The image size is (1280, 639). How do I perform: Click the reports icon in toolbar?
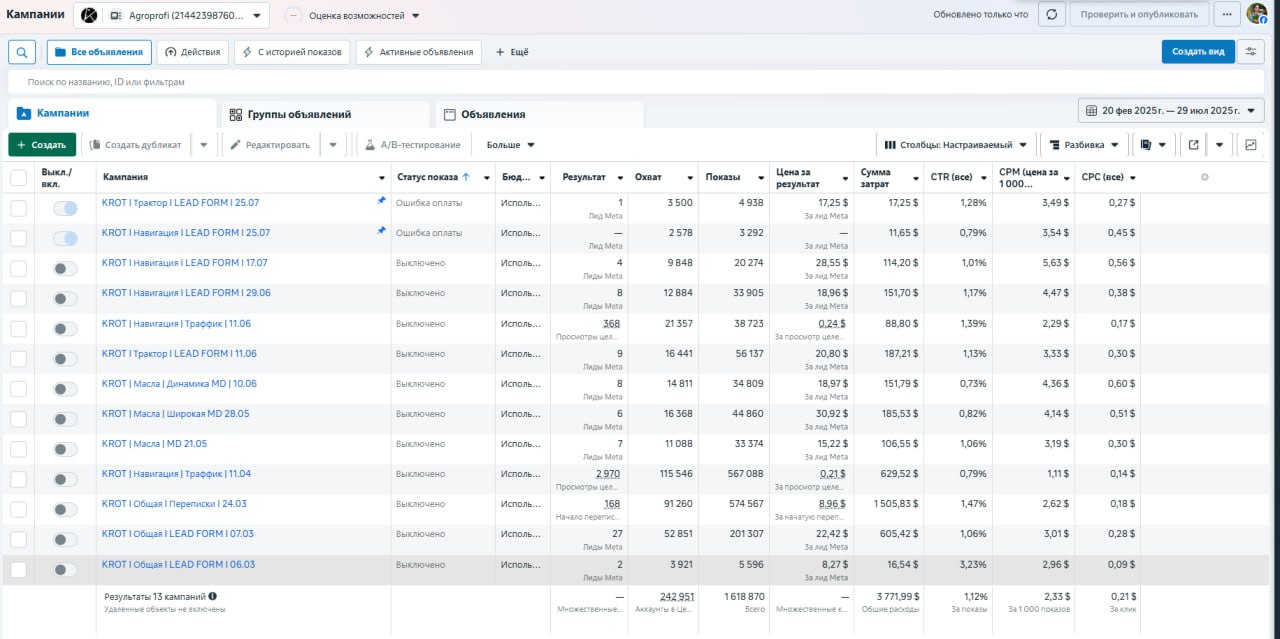tap(1147, 145)
